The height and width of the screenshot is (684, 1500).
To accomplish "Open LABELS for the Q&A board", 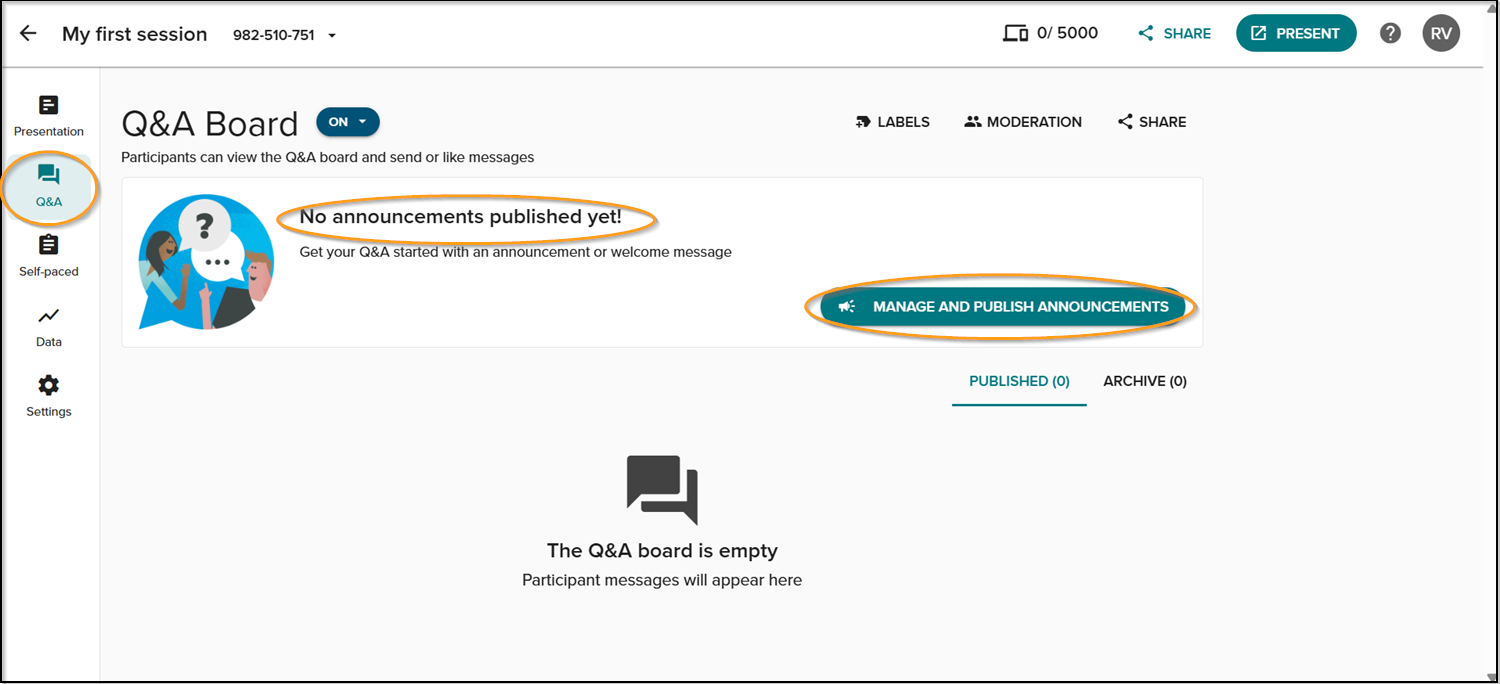I will tap(893, 122).
